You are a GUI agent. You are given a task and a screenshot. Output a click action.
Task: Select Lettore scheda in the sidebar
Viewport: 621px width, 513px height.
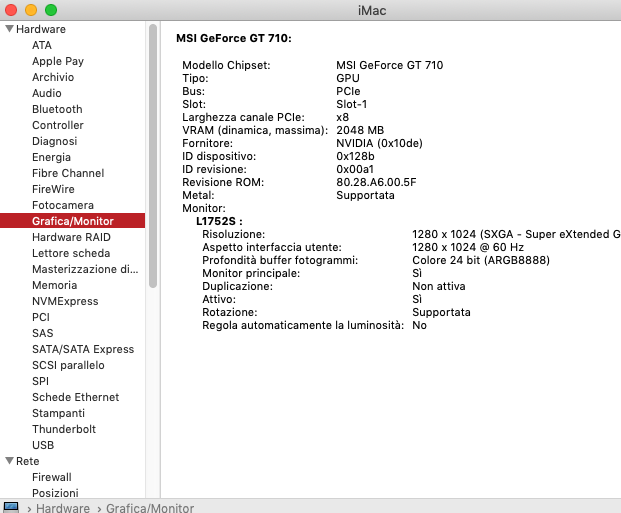(x=71, y=253)
